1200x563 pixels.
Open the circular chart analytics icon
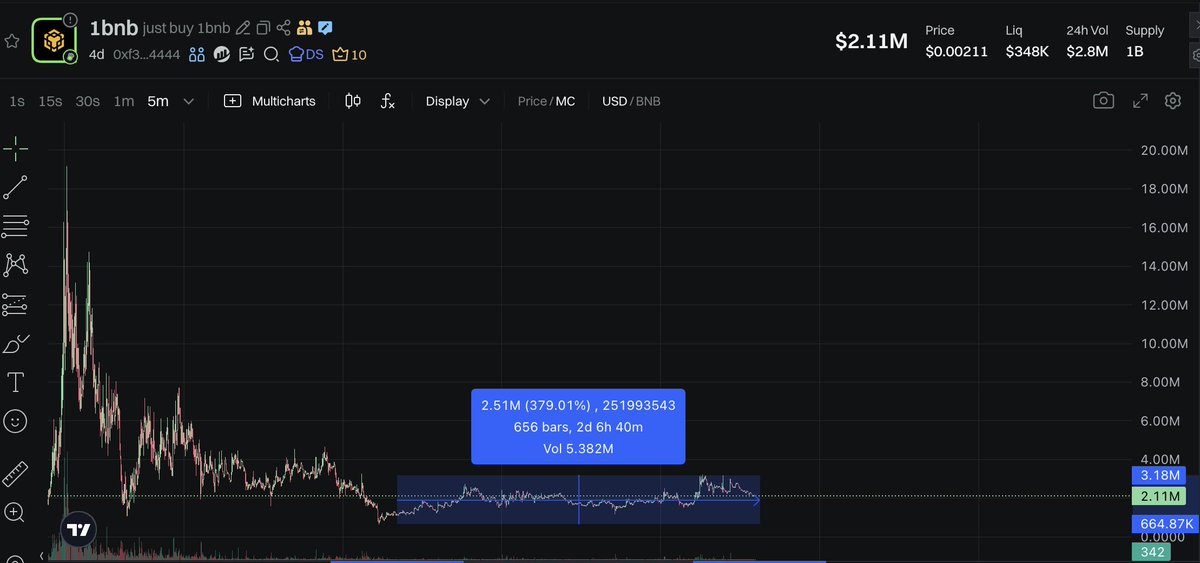[x=222, y=54]
